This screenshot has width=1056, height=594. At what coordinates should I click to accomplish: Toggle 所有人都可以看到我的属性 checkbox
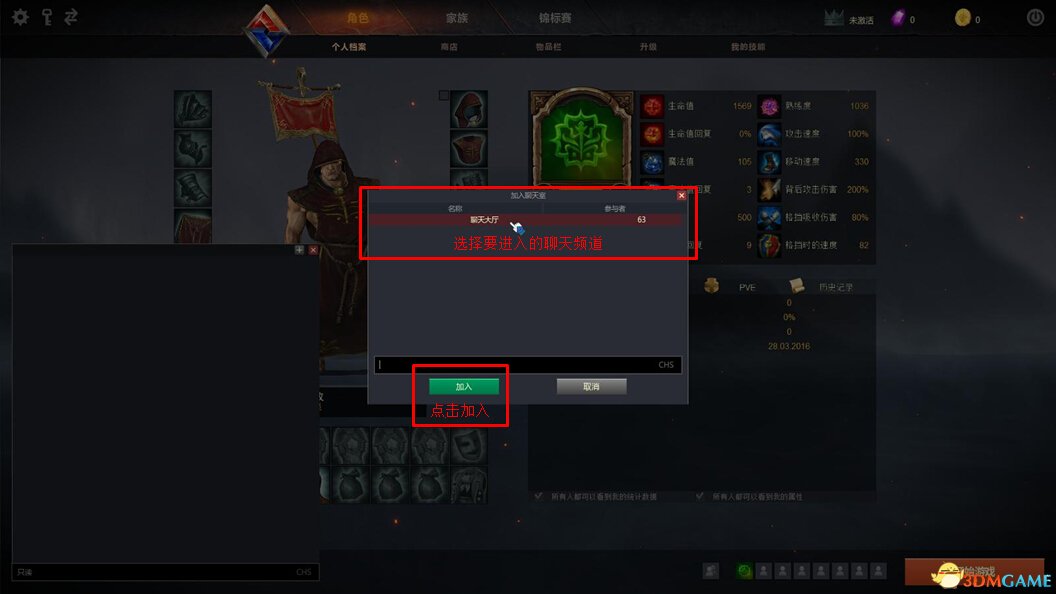click(700, 496)
